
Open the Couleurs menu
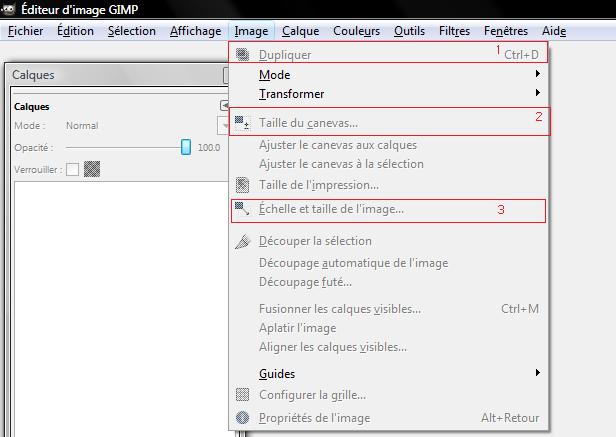(356, 31)
